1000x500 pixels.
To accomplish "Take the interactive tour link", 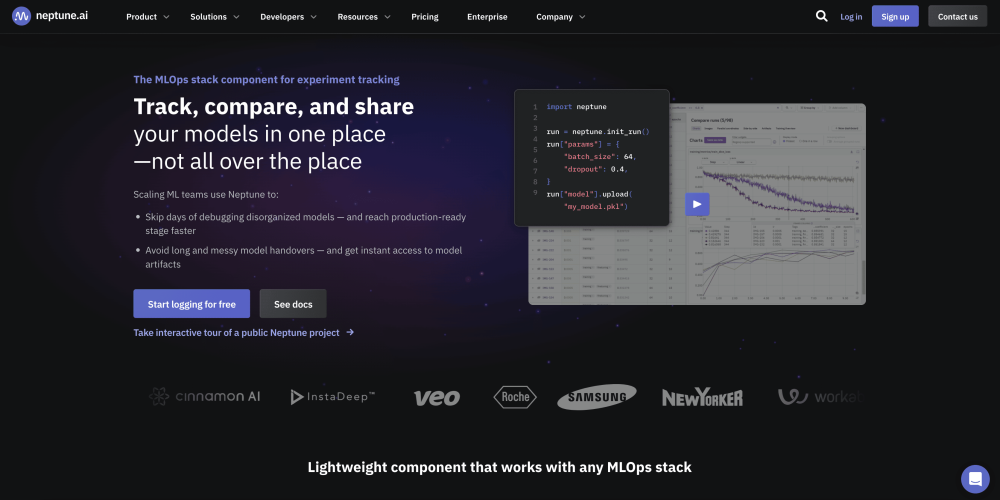I will [x=243, y=333].
